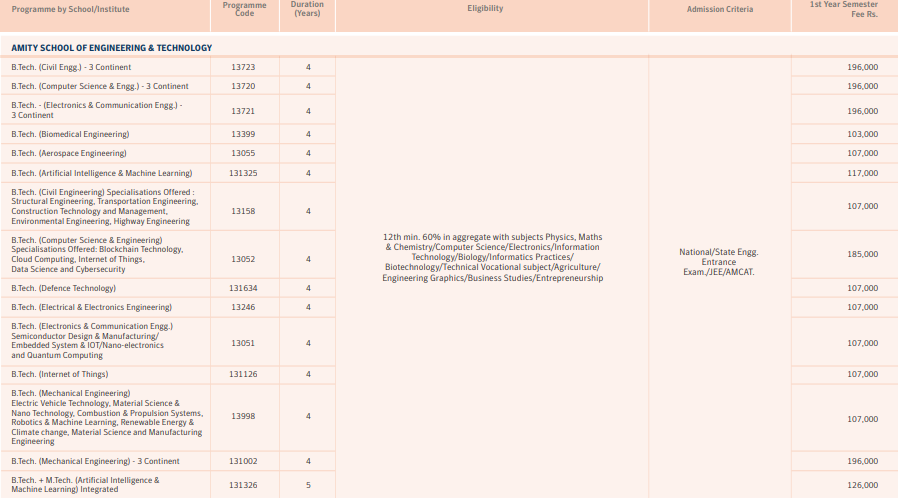Click fee 107,000 in Aerospace Engineering row

(862, 153)
